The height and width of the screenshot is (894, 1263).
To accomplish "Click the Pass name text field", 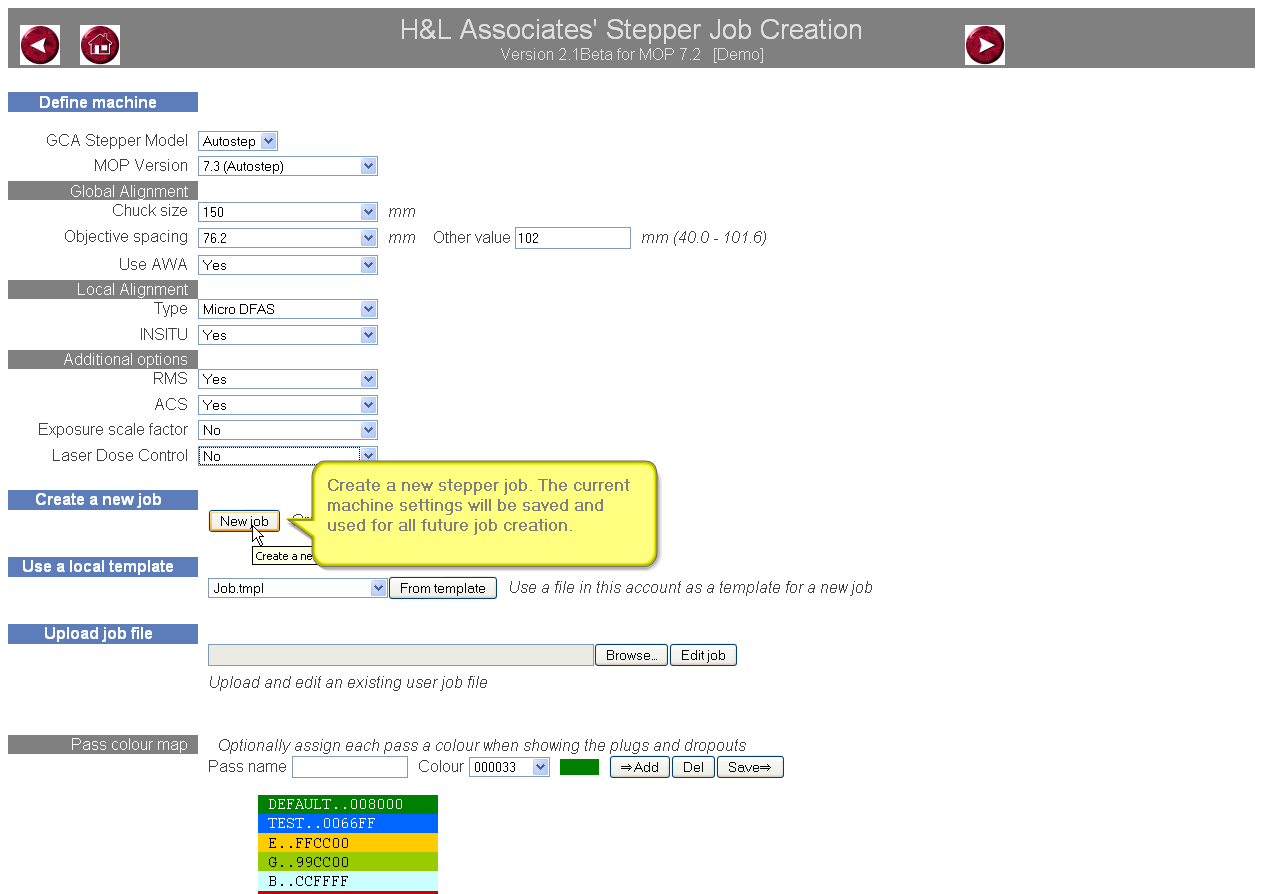I will click(350, 767).
